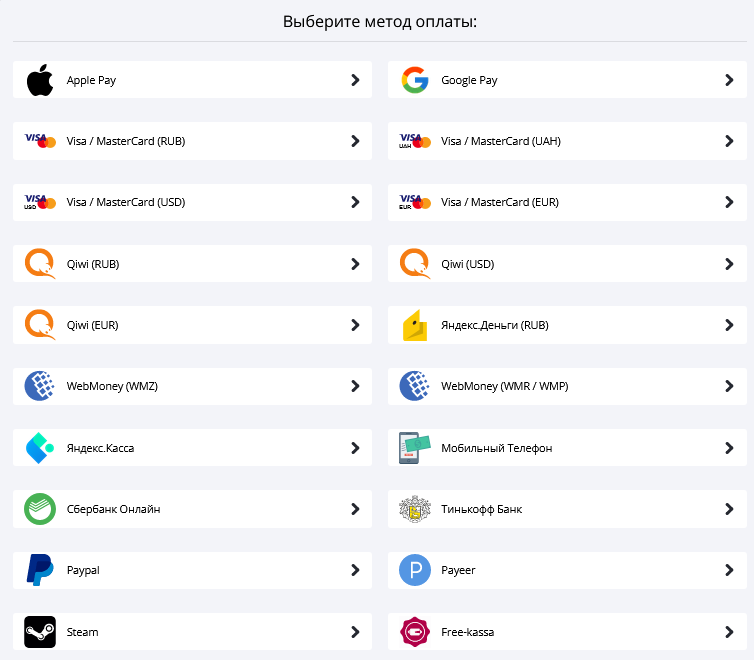Click the Steam logo icon

(40, 632)
